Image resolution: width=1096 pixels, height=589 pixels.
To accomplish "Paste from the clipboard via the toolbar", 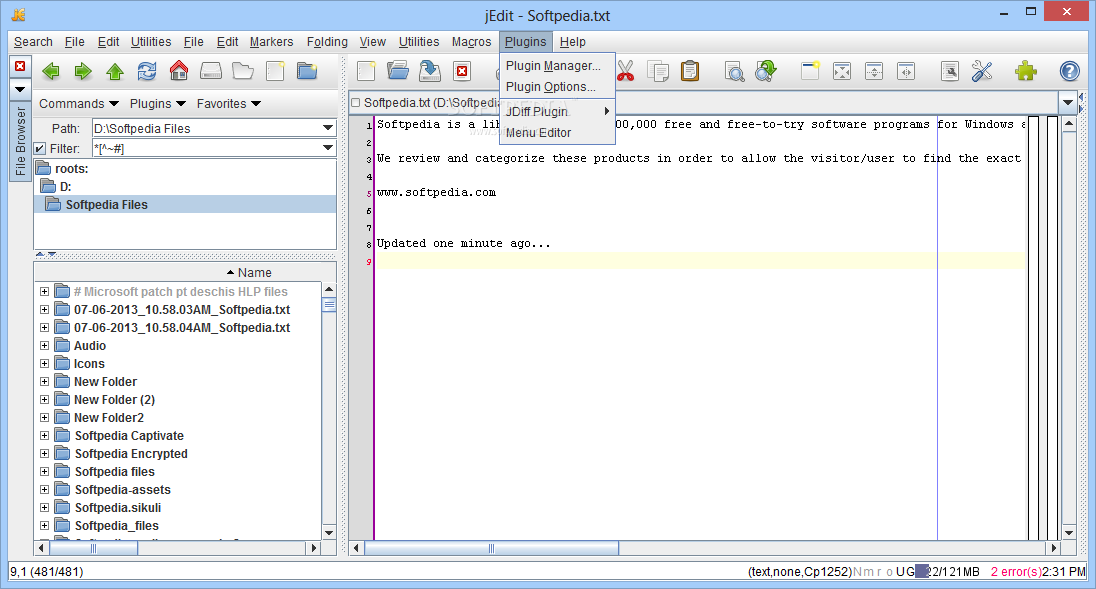I will (690, 71).
